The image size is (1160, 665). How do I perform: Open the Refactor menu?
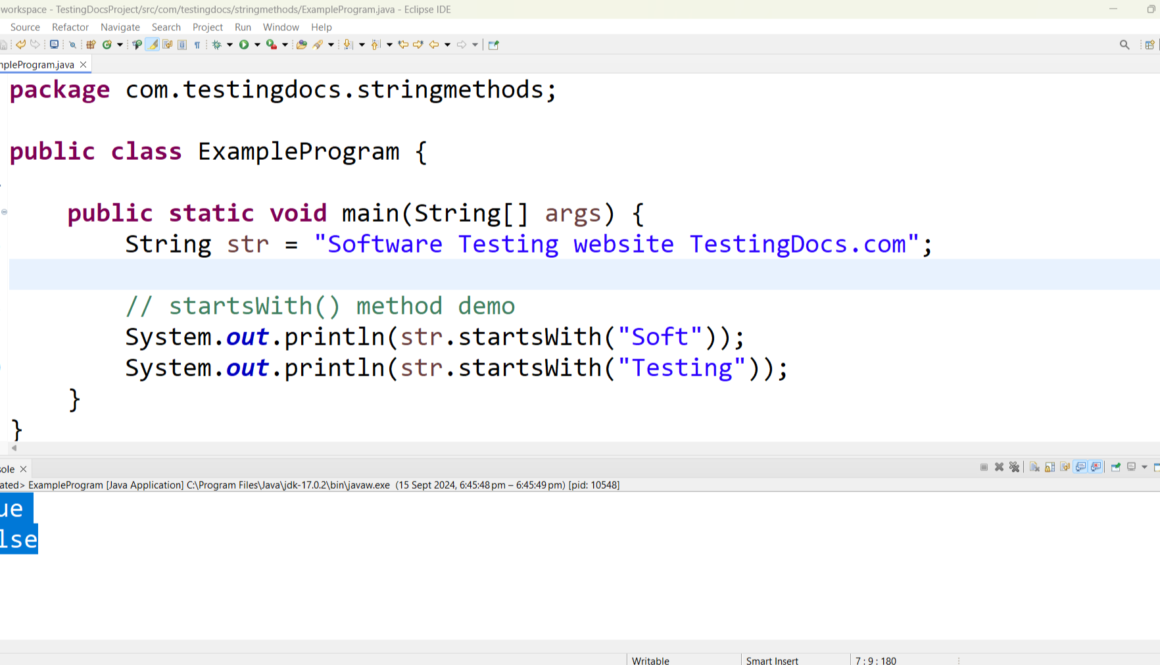tap(70, 27)
